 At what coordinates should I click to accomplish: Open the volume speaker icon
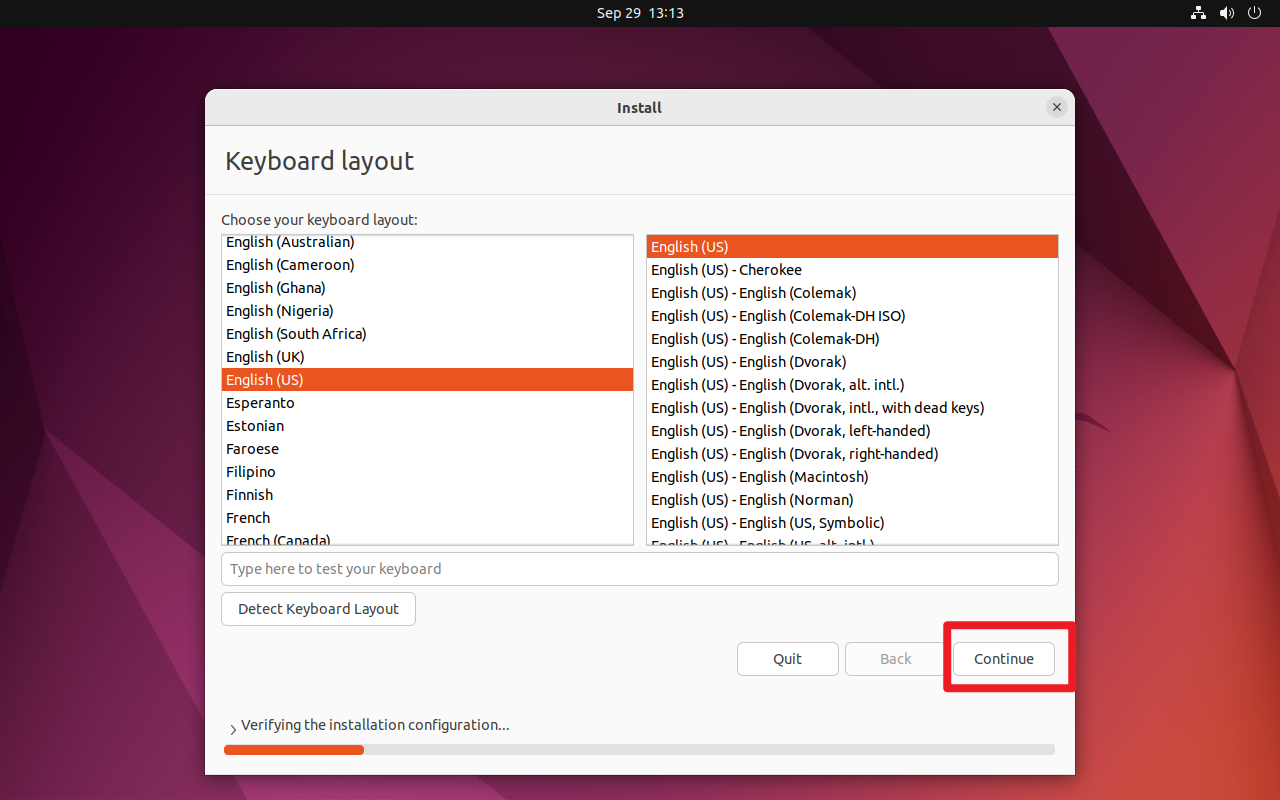coord(1227,13)
